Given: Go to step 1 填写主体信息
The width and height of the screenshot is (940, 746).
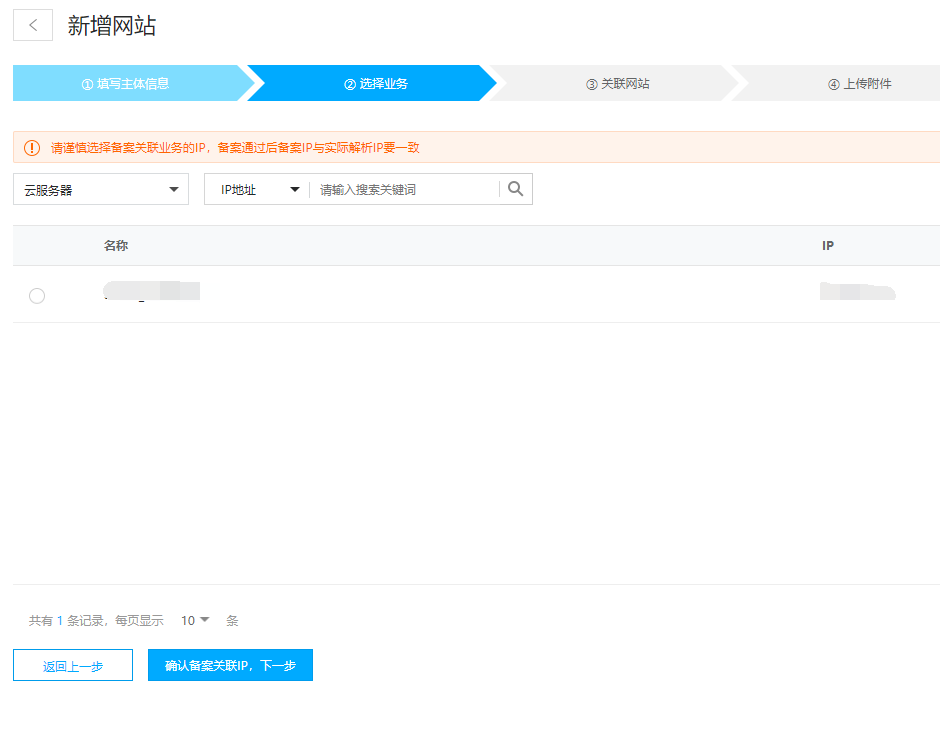Looking at the screenshot, I should point(126,84).
